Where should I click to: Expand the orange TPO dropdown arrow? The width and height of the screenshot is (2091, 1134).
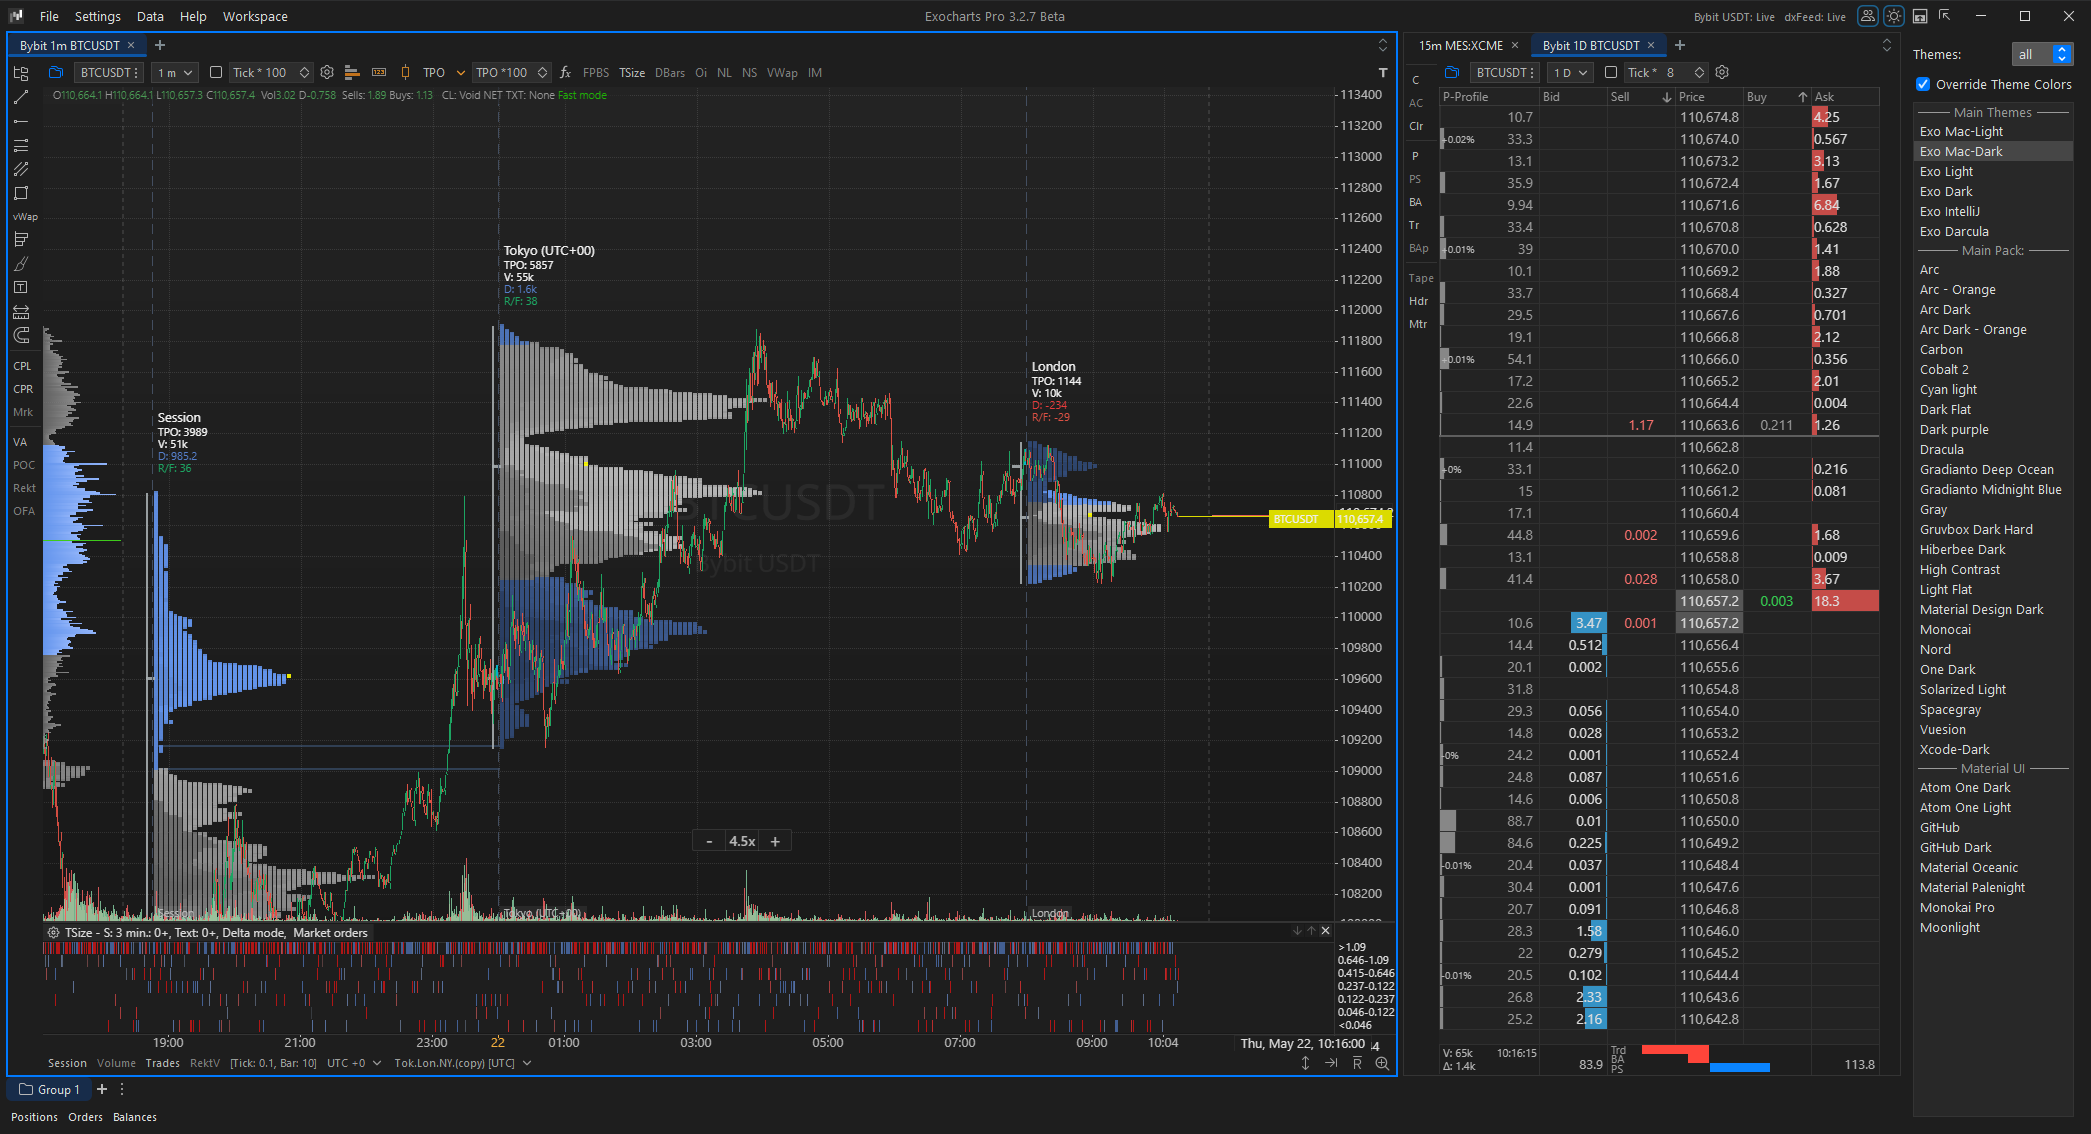click(x=460, y=72)
